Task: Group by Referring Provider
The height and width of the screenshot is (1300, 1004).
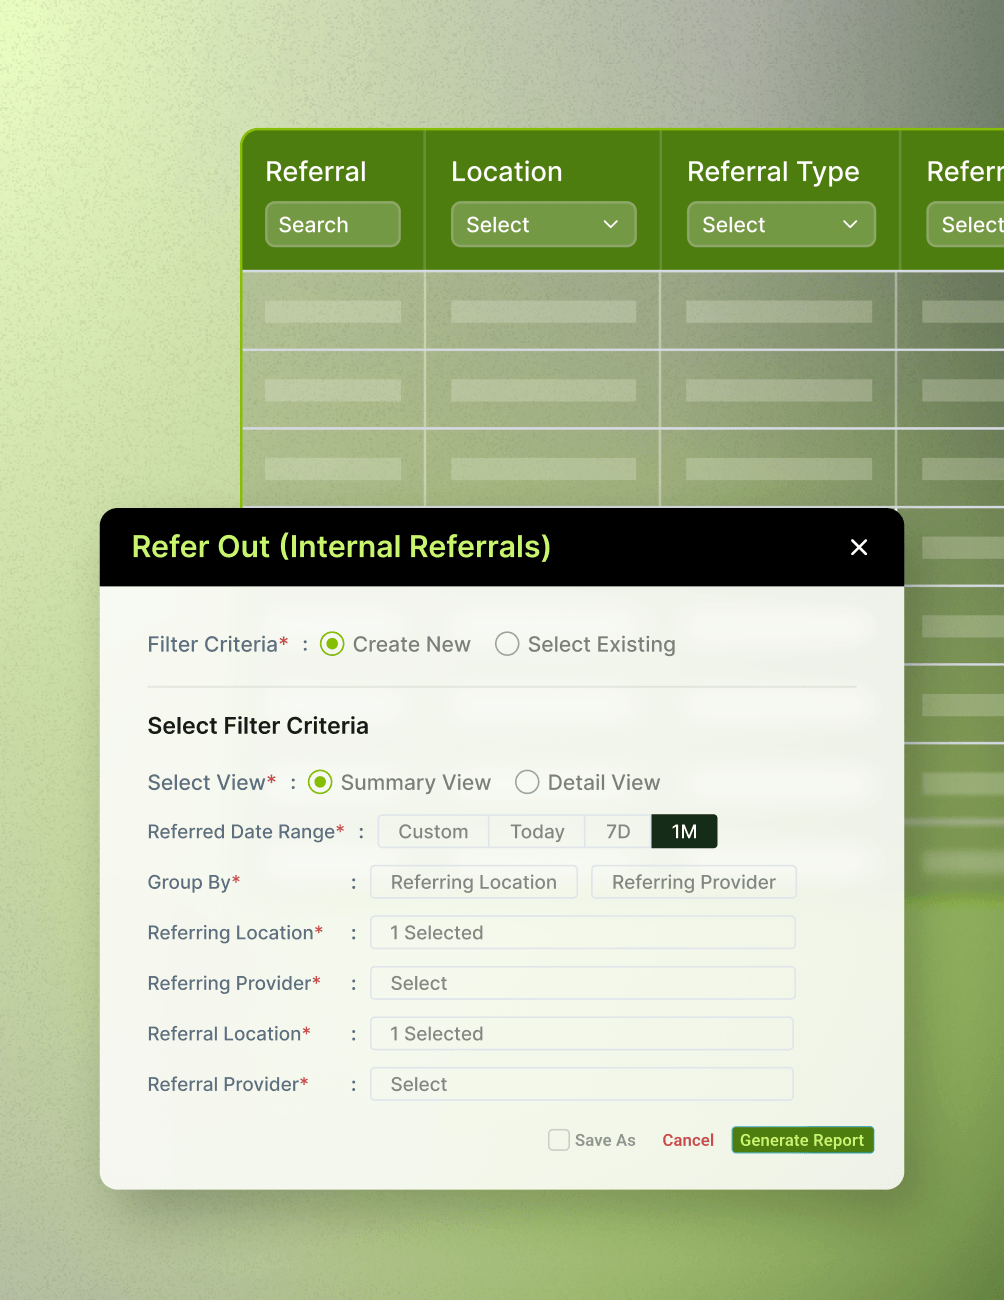Action: coord(694,882)
